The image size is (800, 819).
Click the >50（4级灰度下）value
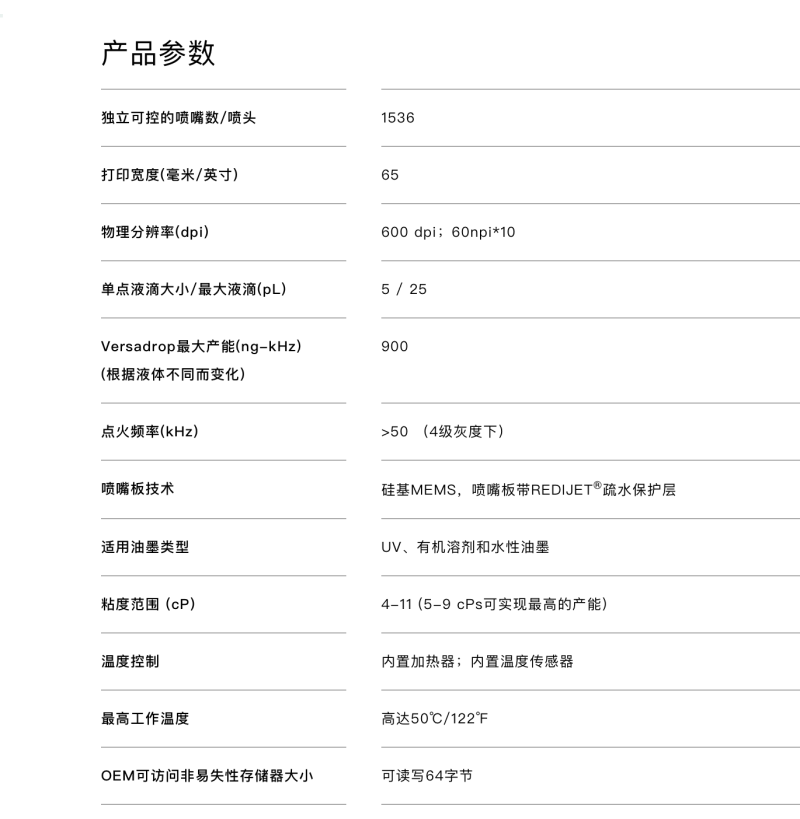tap(442, 432)
